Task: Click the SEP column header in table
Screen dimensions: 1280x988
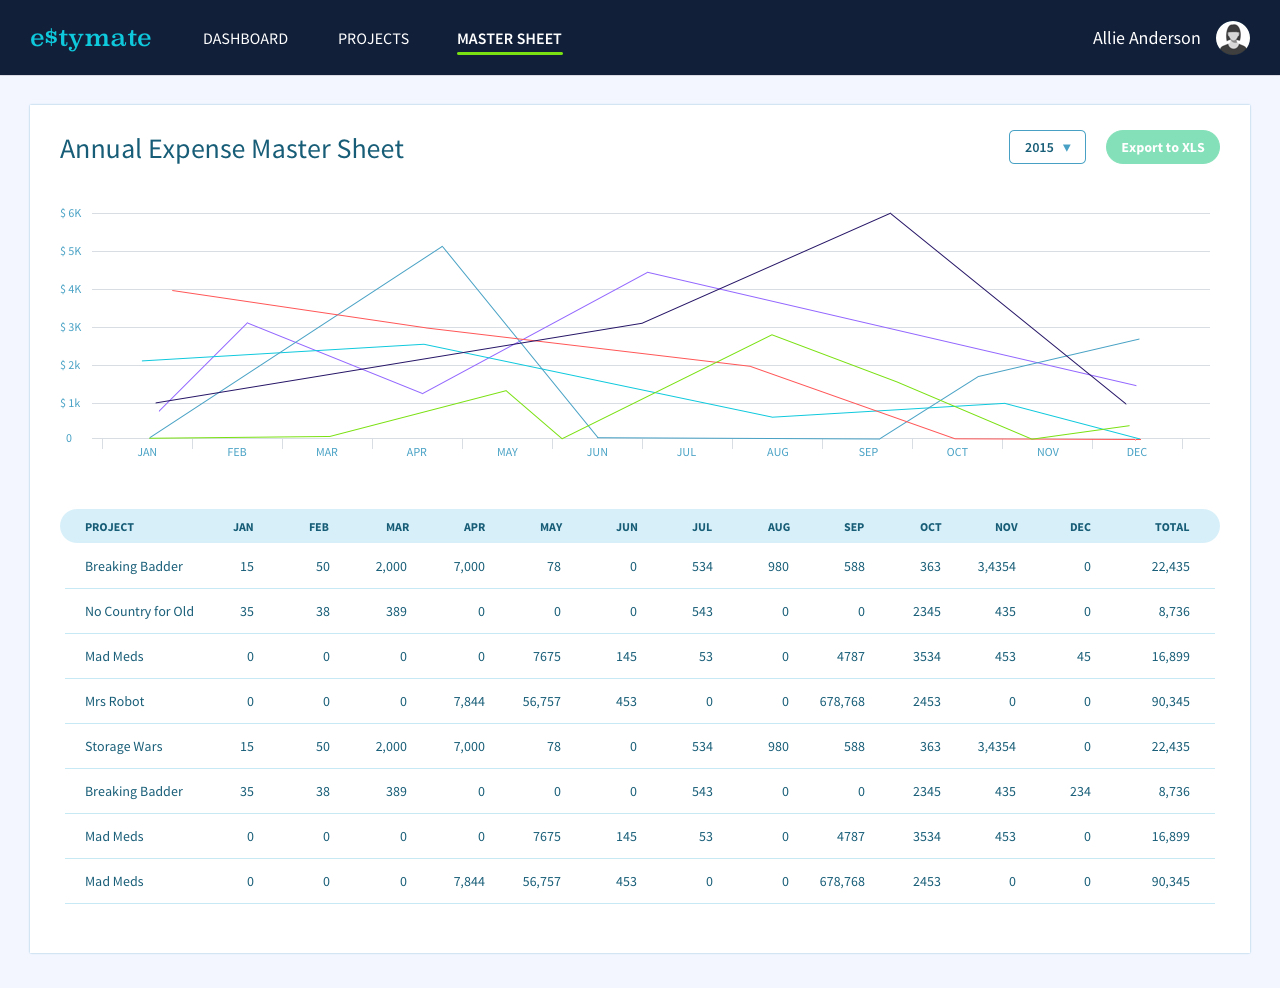Action: (853, 527)
